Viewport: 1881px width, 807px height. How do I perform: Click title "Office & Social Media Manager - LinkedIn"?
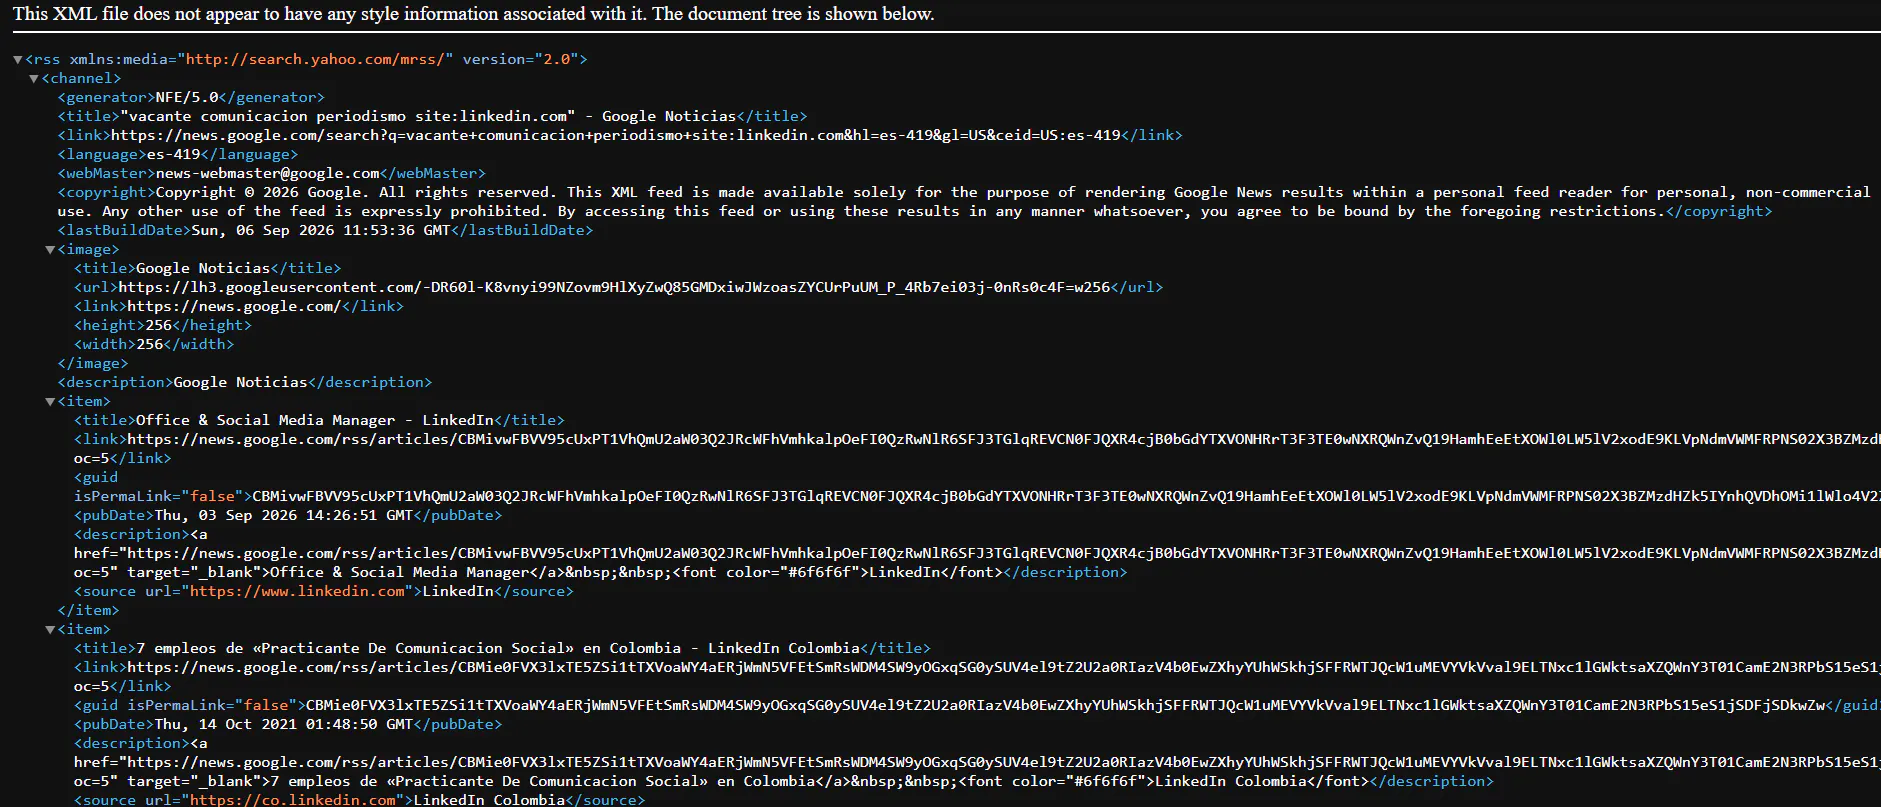point(319,421)
